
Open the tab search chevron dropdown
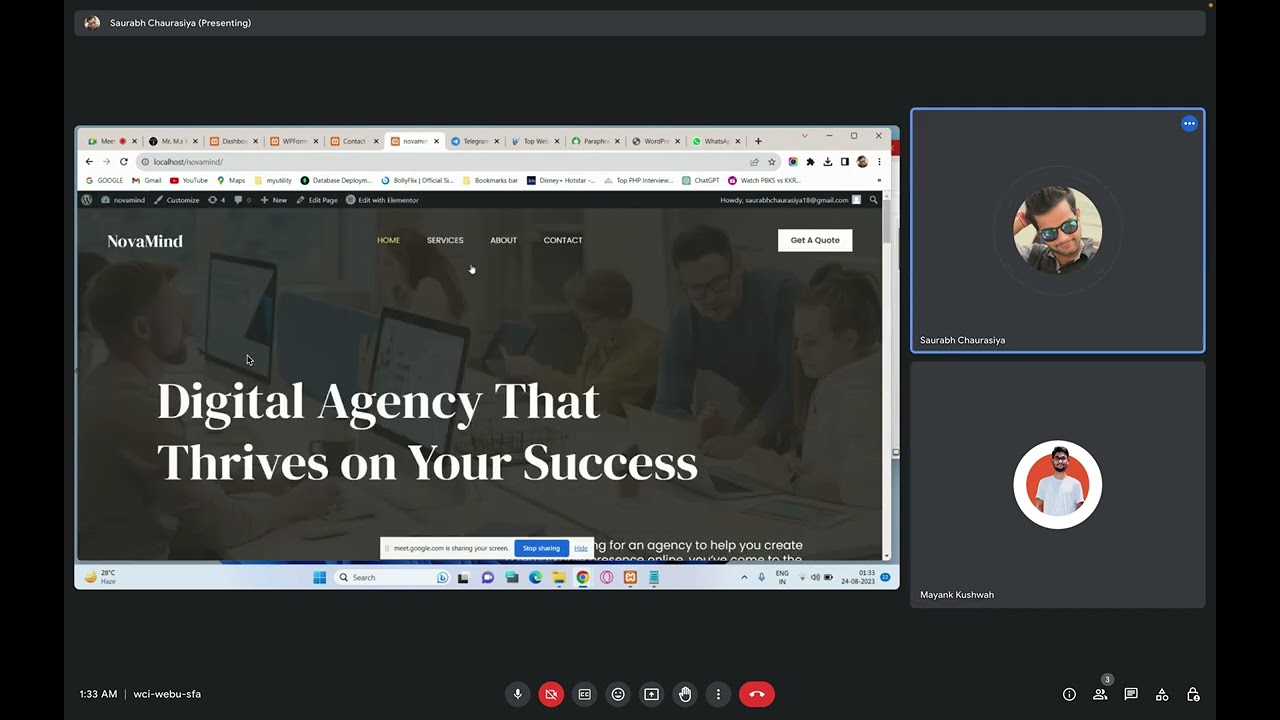[x=804, y=135]
